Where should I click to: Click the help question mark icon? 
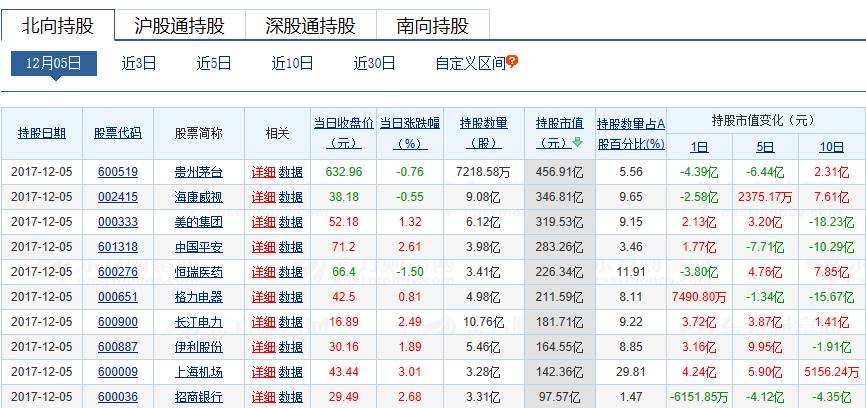[513, 62]
